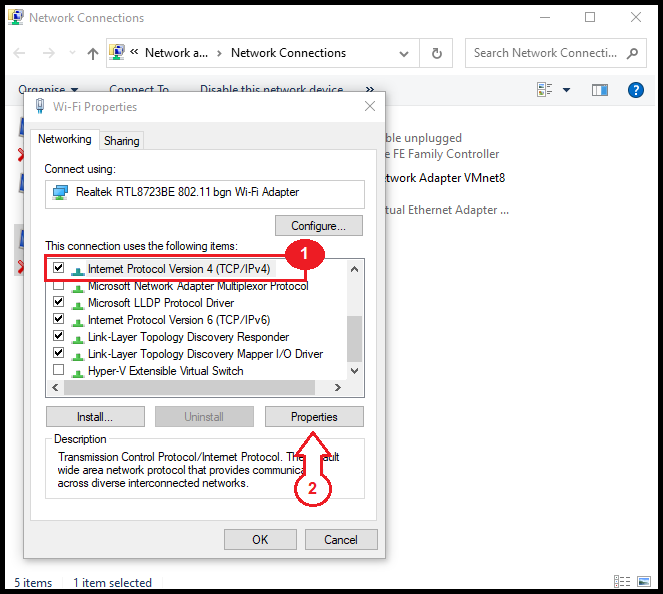Check Hyper-V Extensible Virtual Switch checkbox

pyautogui.click(x=58, y=370)
